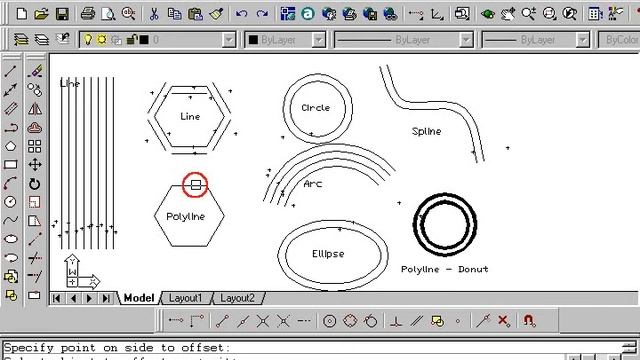Click the Quadrant object snap icon
This screenshot has height=360, width=640.
(x=350, y=321)
